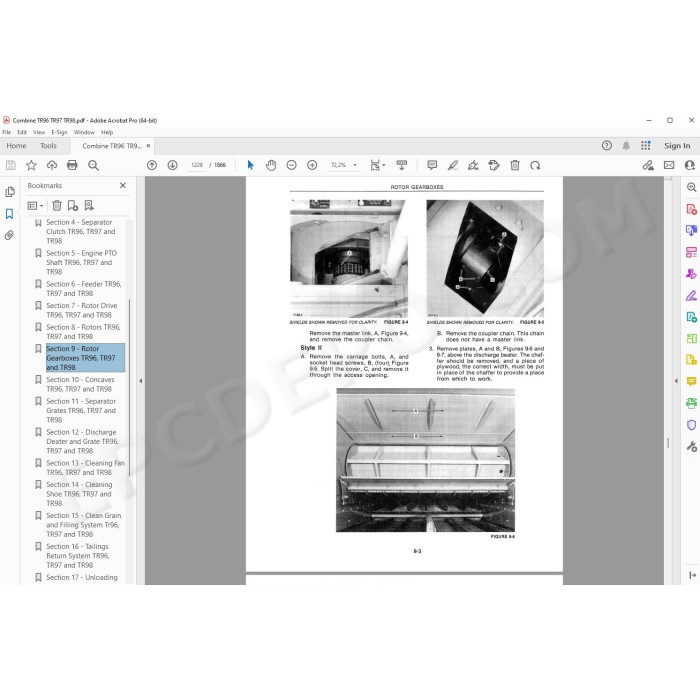Close the Combine TR96 document tab
The width and height of the screenshot is (700, 700).
148,146
